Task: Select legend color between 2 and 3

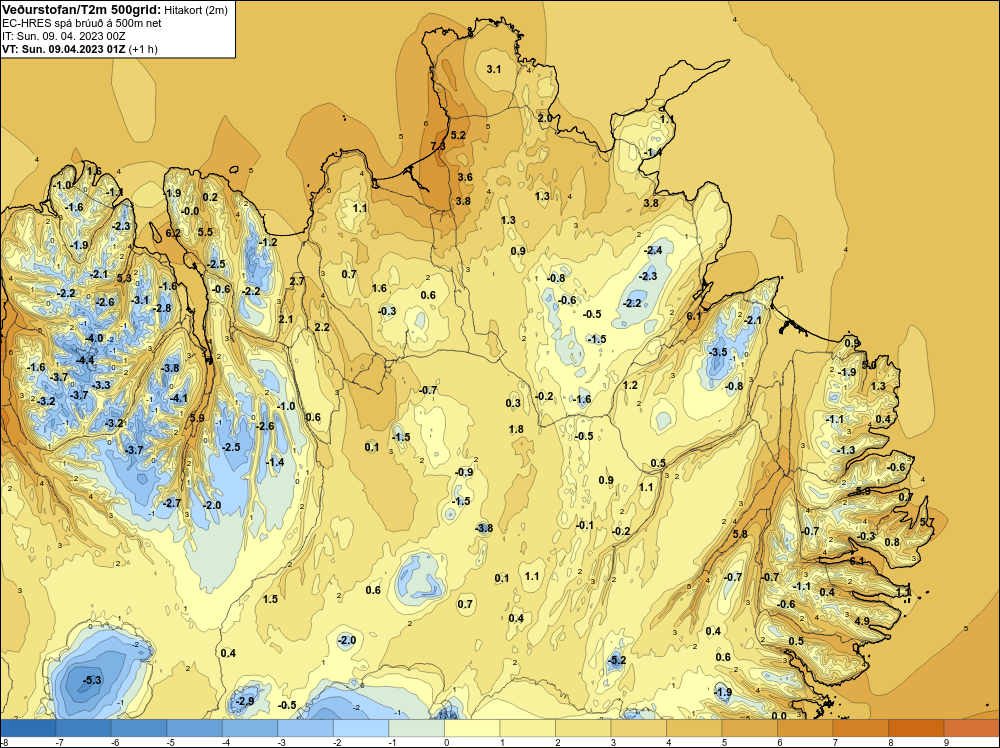Action: (583, 728)
